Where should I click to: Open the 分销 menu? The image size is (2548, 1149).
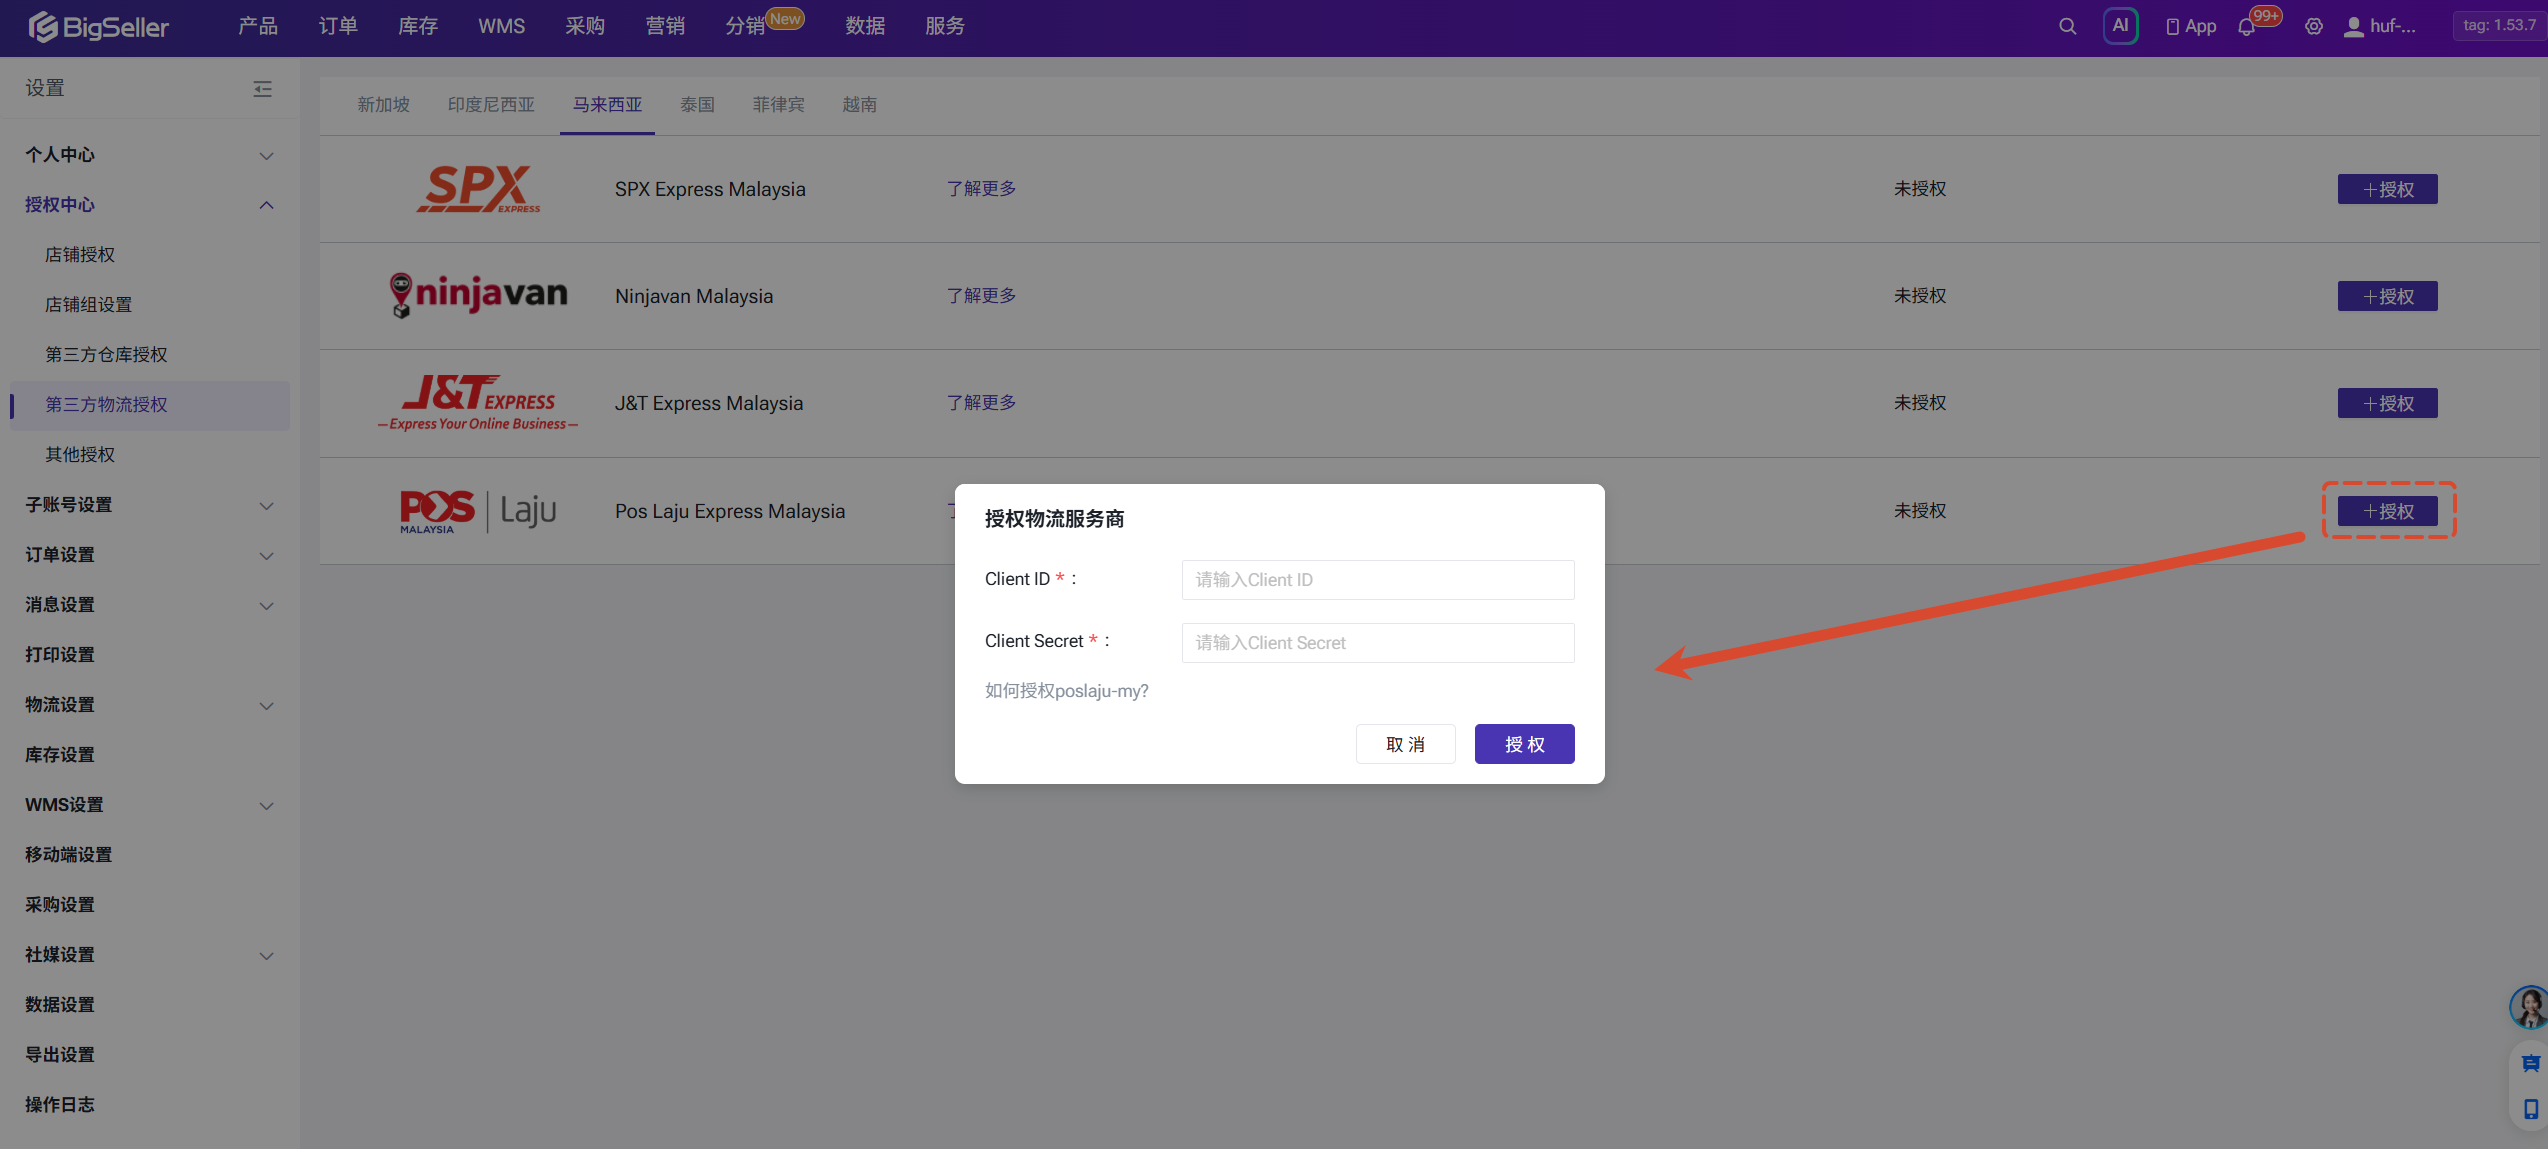pyautogui.click(x=745, y=26)
